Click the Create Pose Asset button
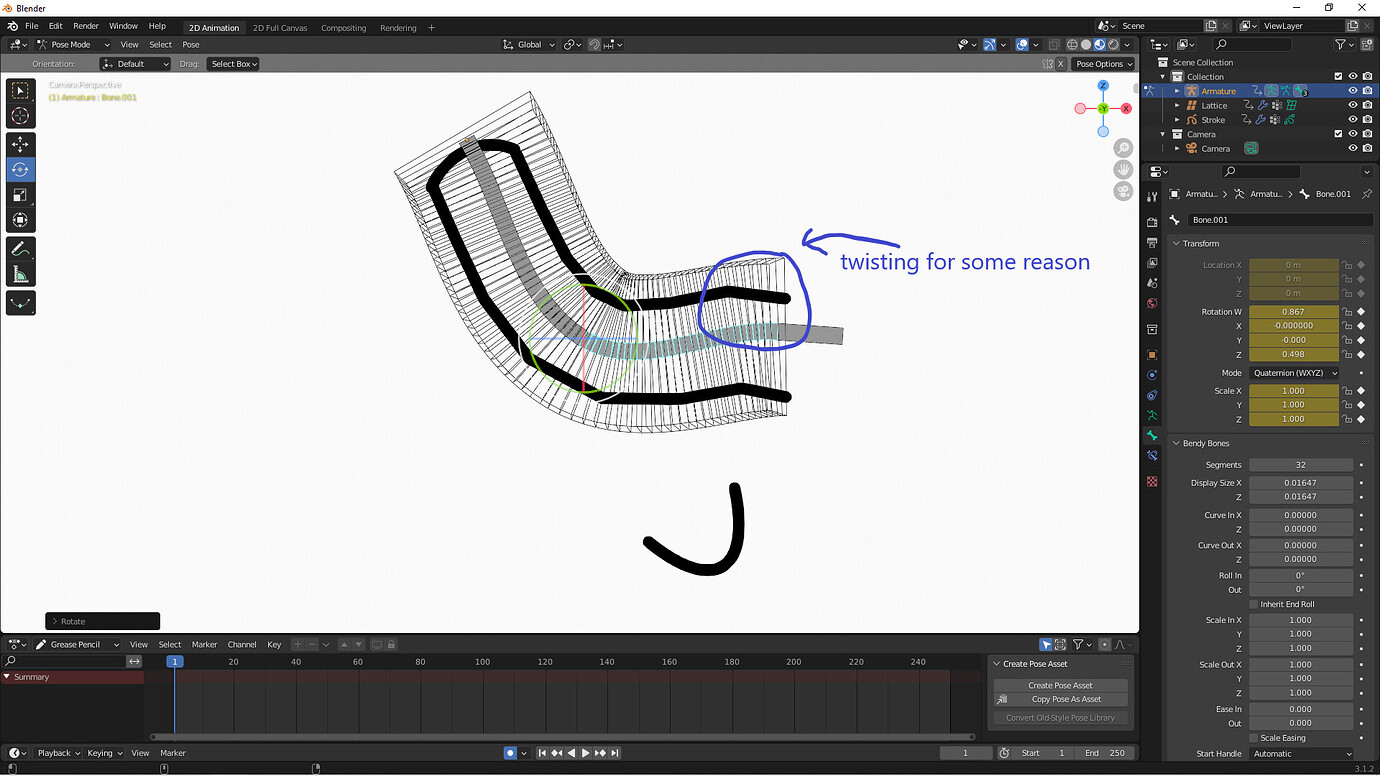 click(1060, 685)
